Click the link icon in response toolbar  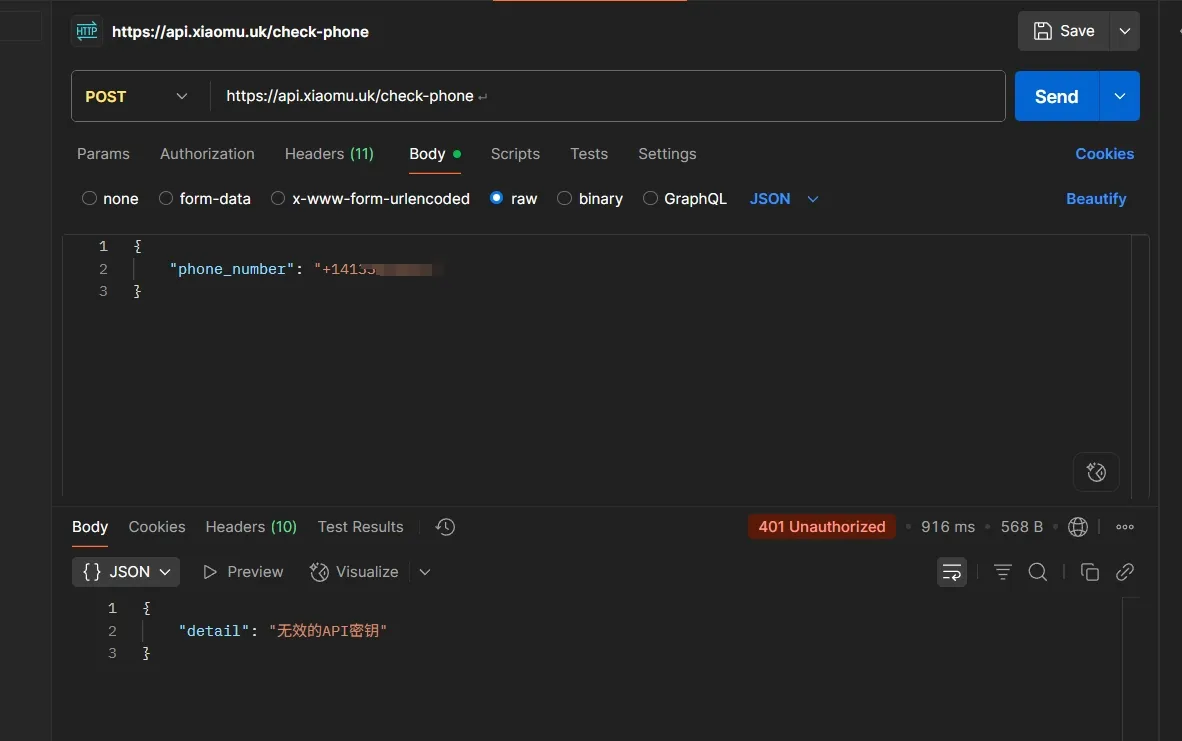pyautogui.click(x=1125, y=572)
